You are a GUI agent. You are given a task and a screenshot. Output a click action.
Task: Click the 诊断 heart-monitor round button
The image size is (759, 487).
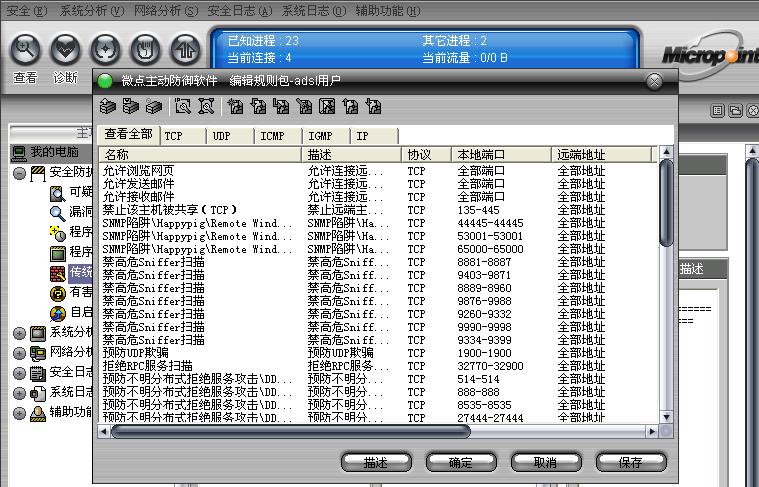tap(65, 49)
